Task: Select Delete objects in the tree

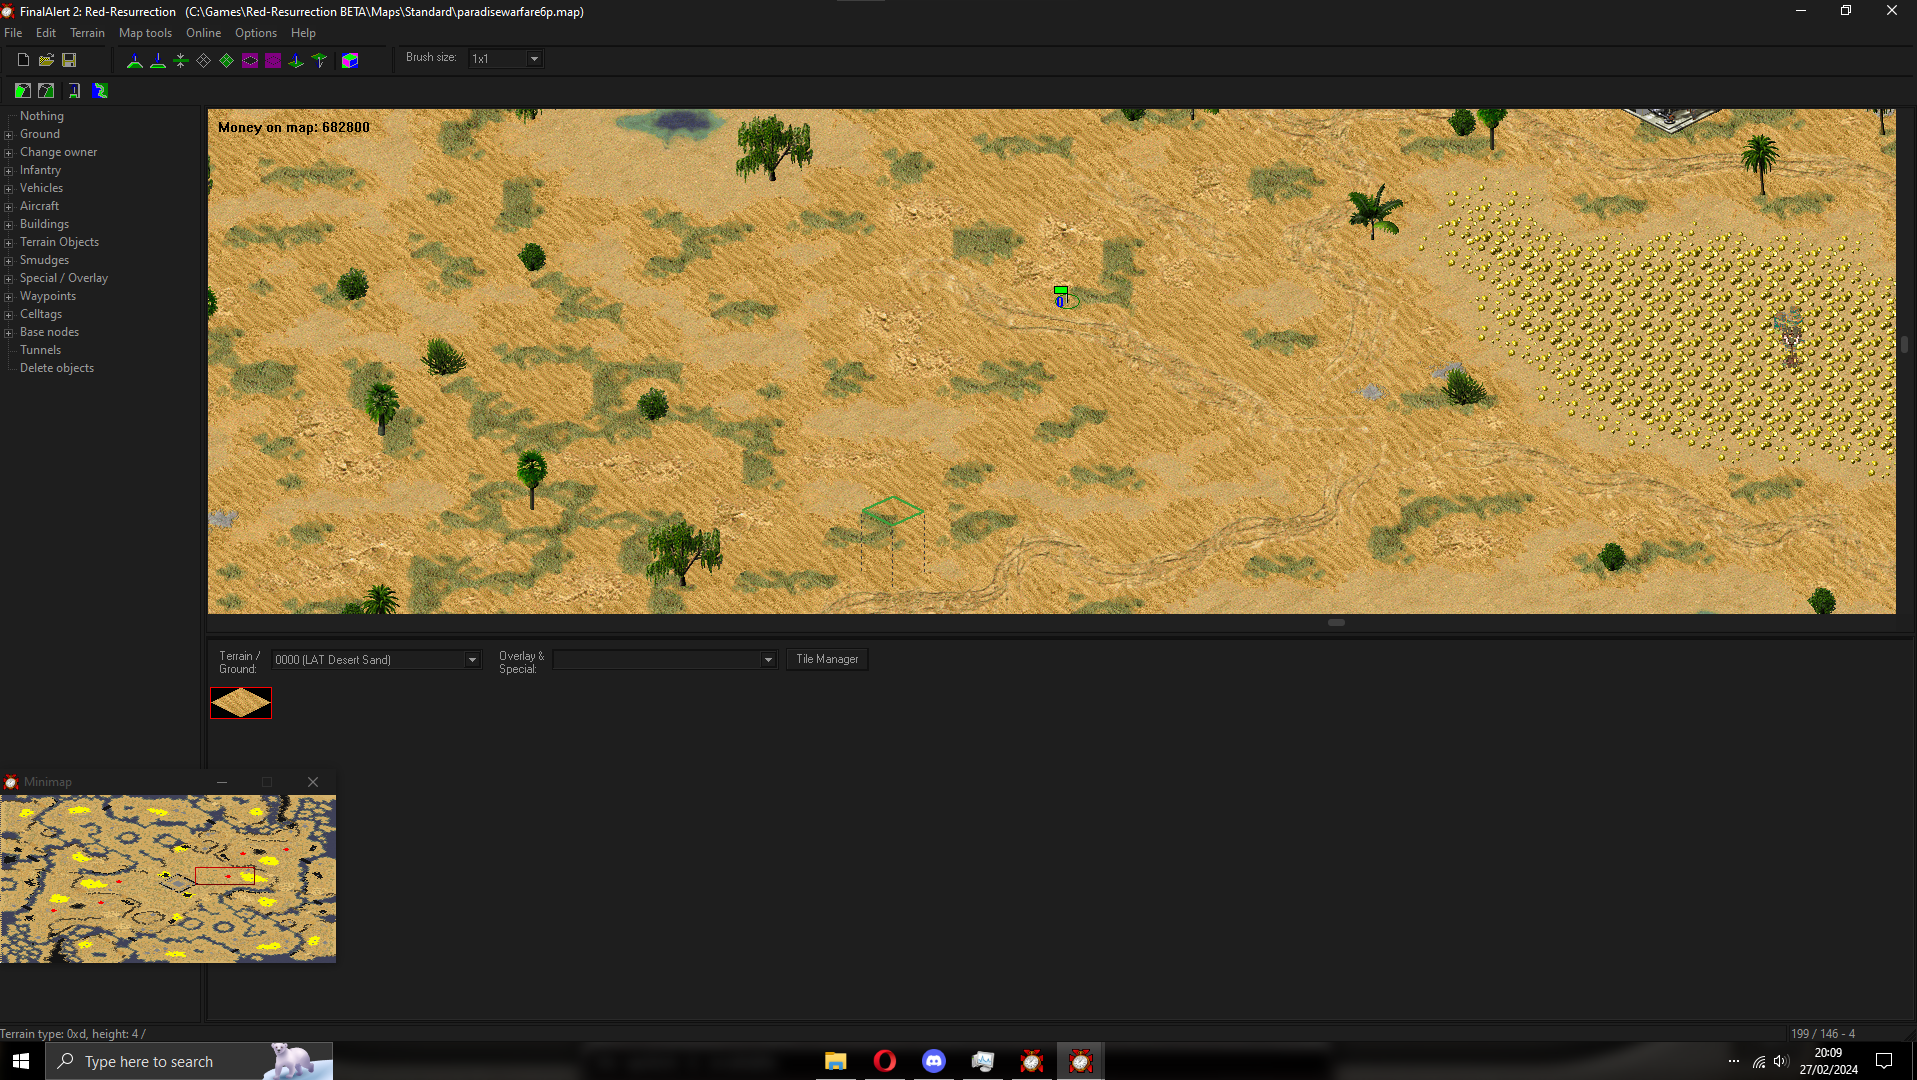Action: click(57, 368)
